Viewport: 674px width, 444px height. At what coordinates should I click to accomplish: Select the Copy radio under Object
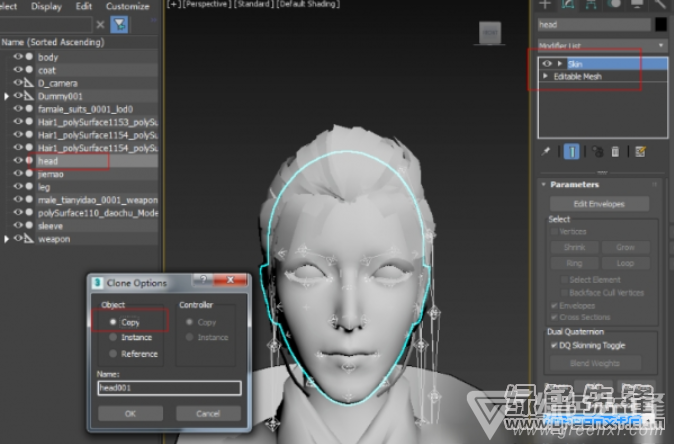(113, 322)
